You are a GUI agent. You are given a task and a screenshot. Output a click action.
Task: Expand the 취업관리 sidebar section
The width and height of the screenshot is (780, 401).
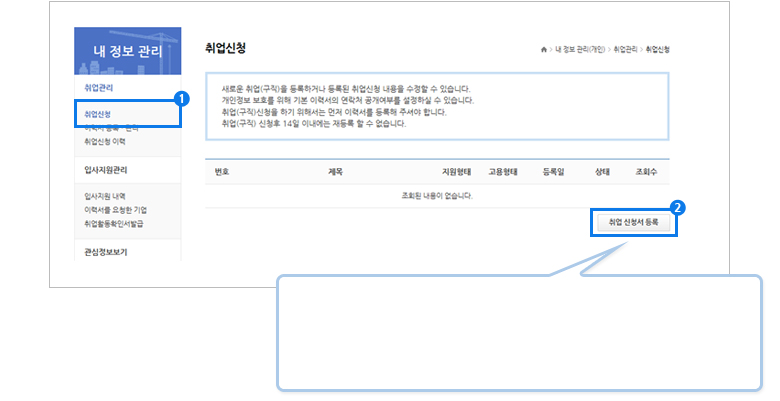point(99,89)
